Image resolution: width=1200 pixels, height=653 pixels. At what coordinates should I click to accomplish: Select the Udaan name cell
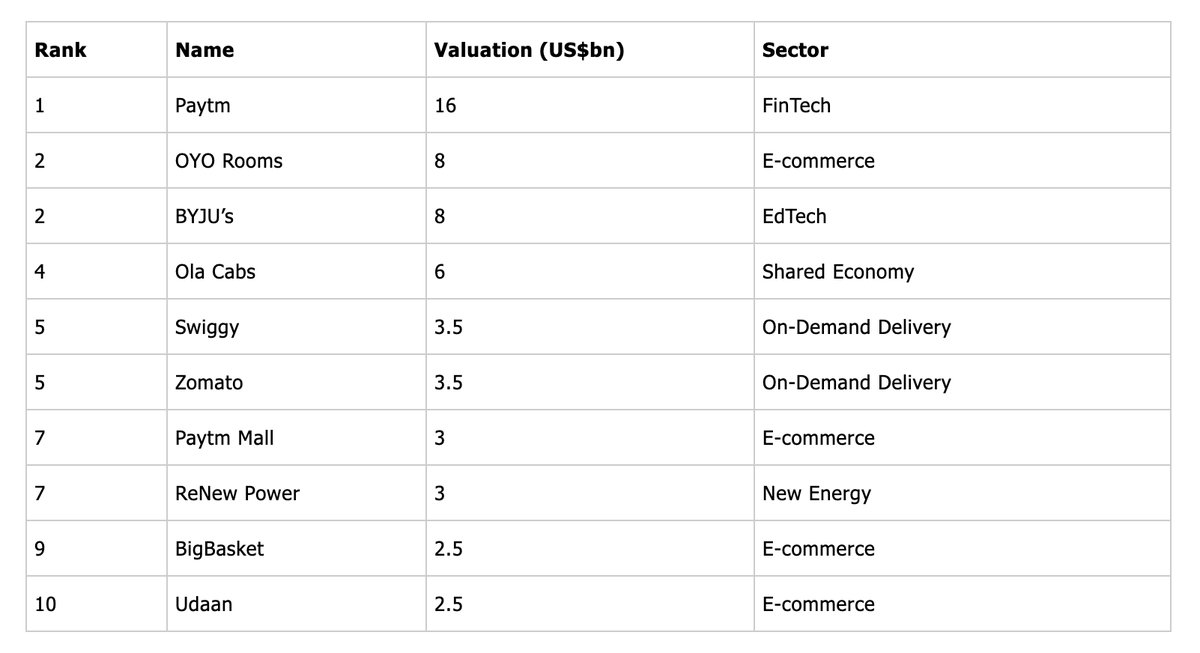pos(204,604)
